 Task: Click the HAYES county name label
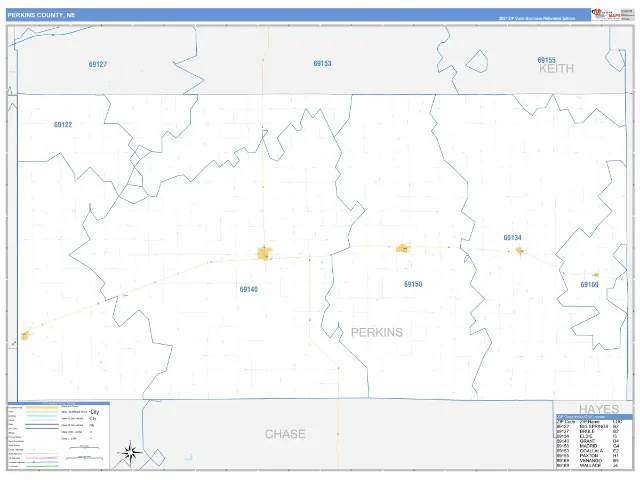599,409
